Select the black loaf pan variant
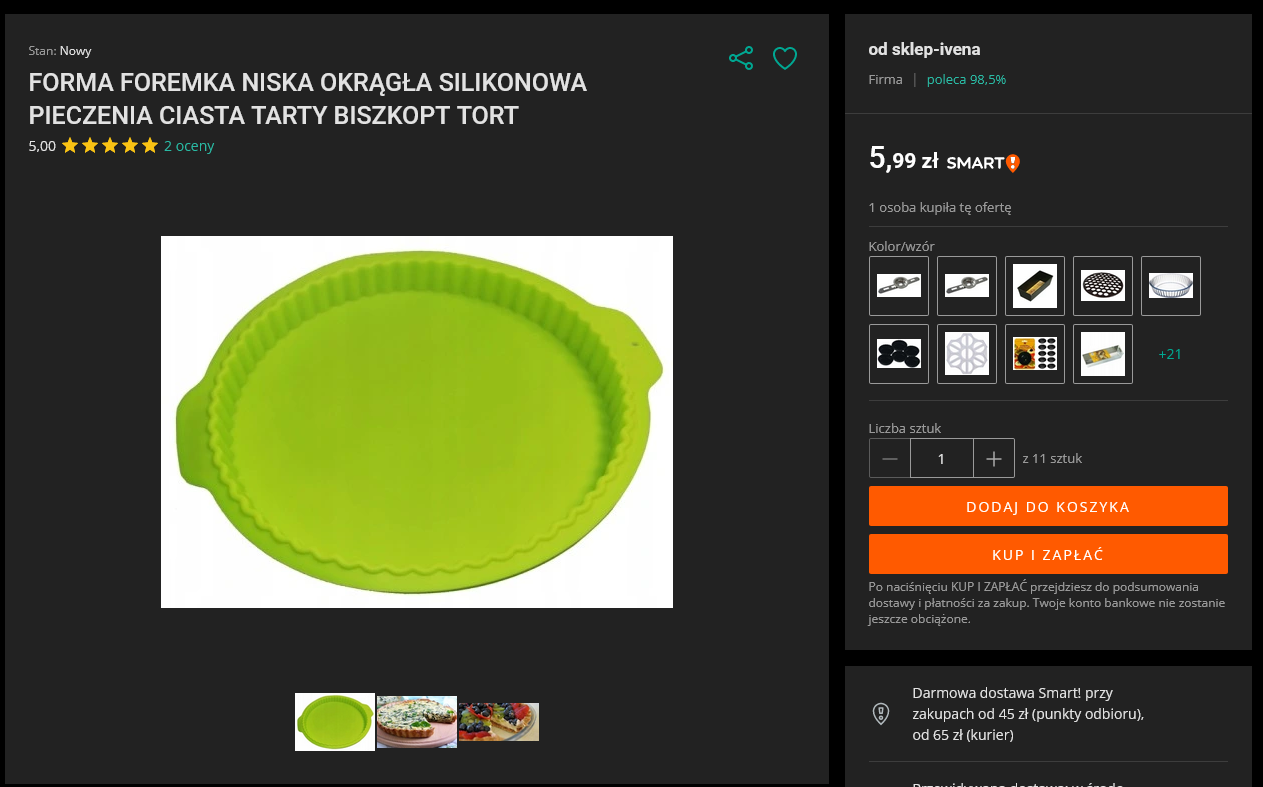This screenshot has height=787, width=1263. [1035, 286]
